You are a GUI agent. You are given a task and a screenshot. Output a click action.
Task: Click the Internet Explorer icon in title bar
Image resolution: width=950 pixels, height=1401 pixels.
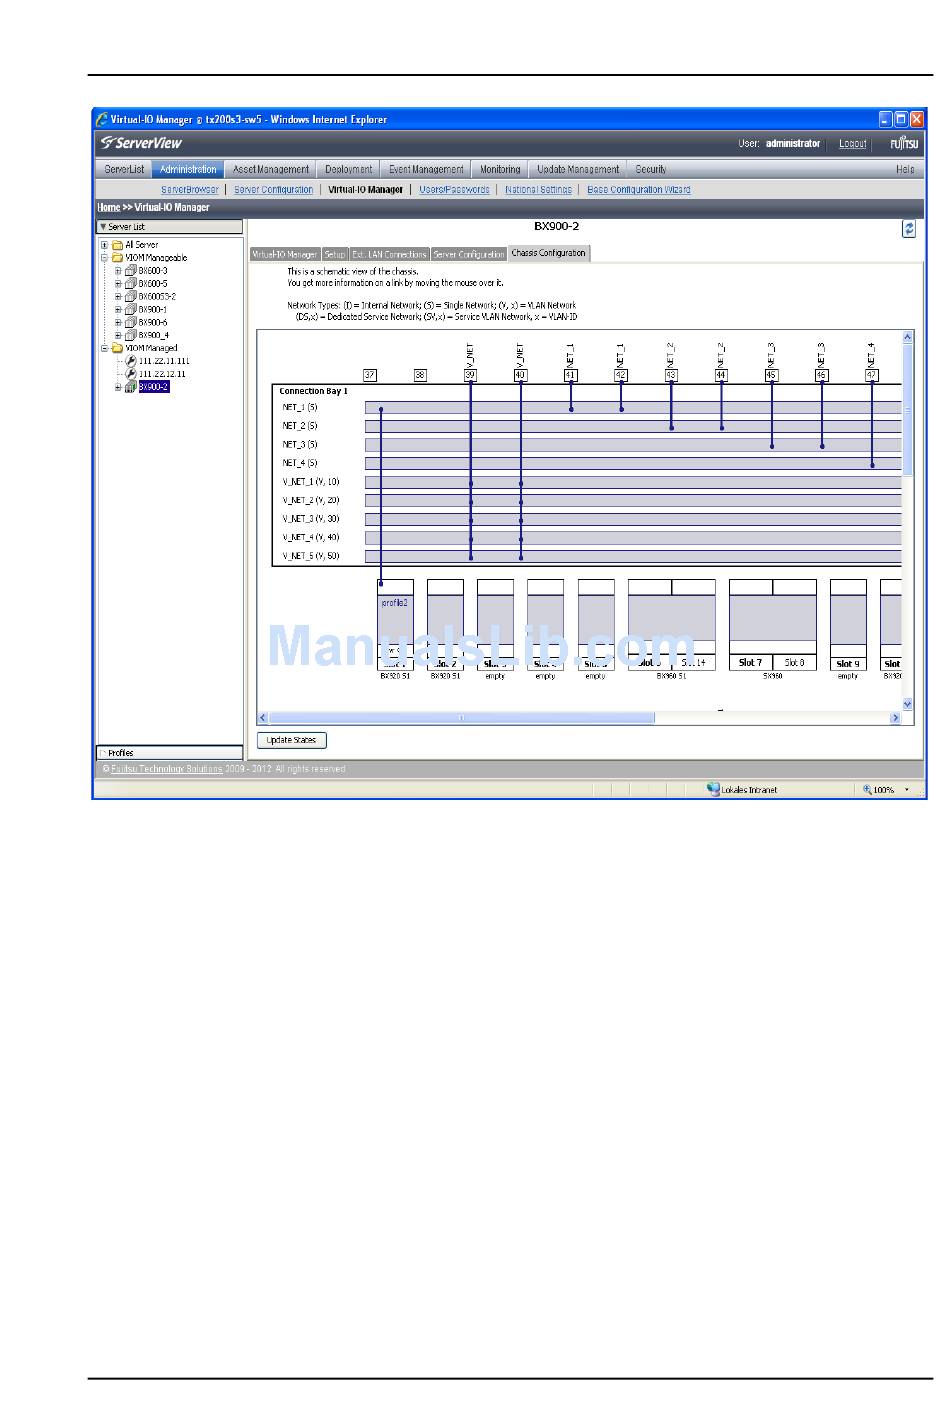102,119
